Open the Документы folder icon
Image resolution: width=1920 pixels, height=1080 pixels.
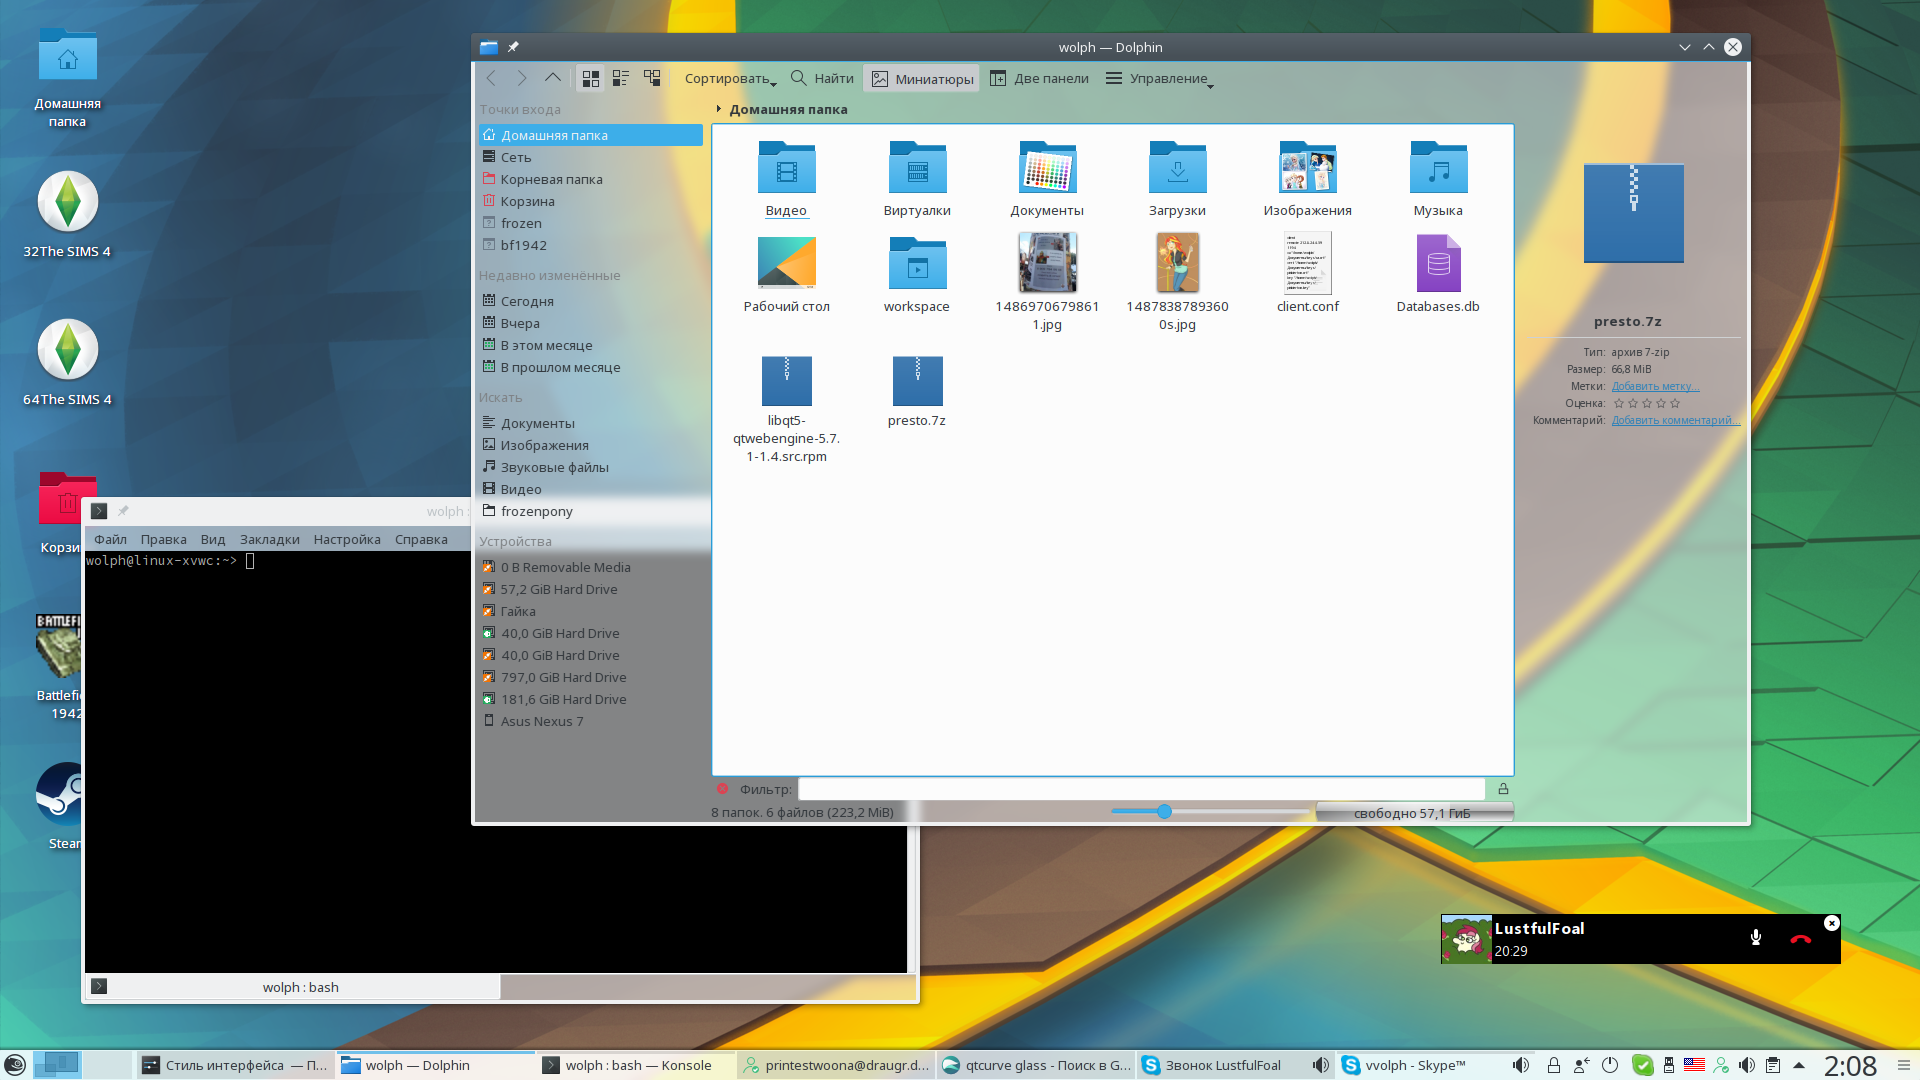[x=1047, y=167]
